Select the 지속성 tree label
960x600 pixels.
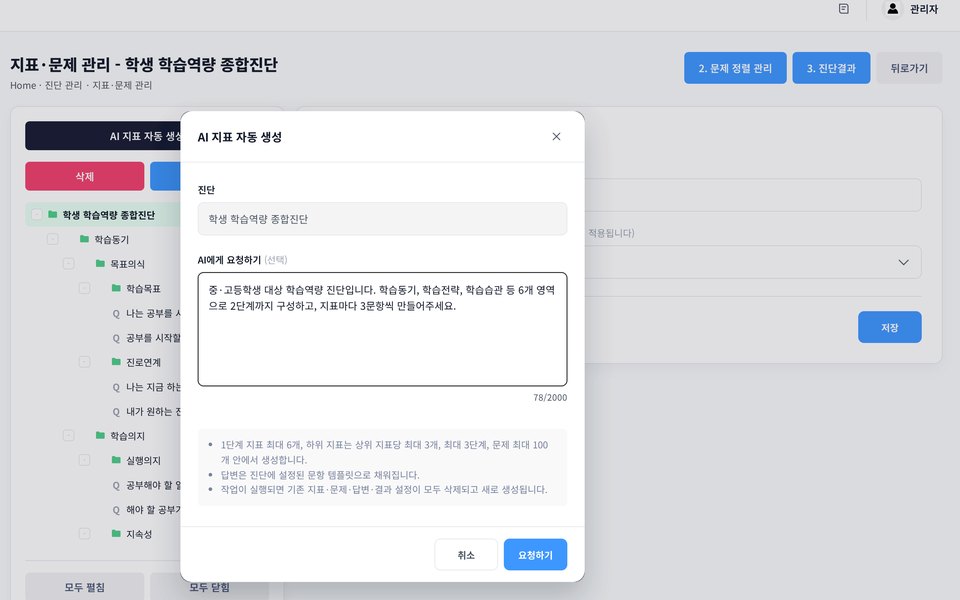pyautogui.click(x=139, y=534)
